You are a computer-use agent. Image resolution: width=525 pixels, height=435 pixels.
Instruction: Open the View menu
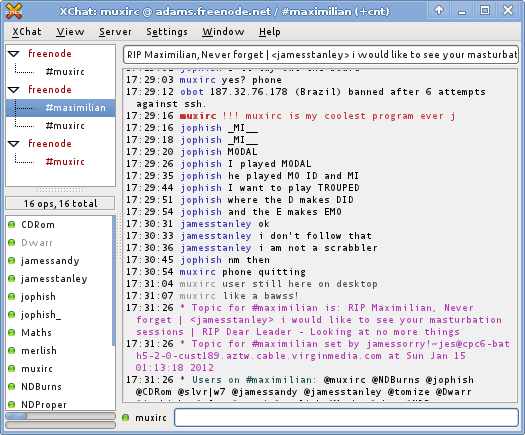click(x=70, y=32)
